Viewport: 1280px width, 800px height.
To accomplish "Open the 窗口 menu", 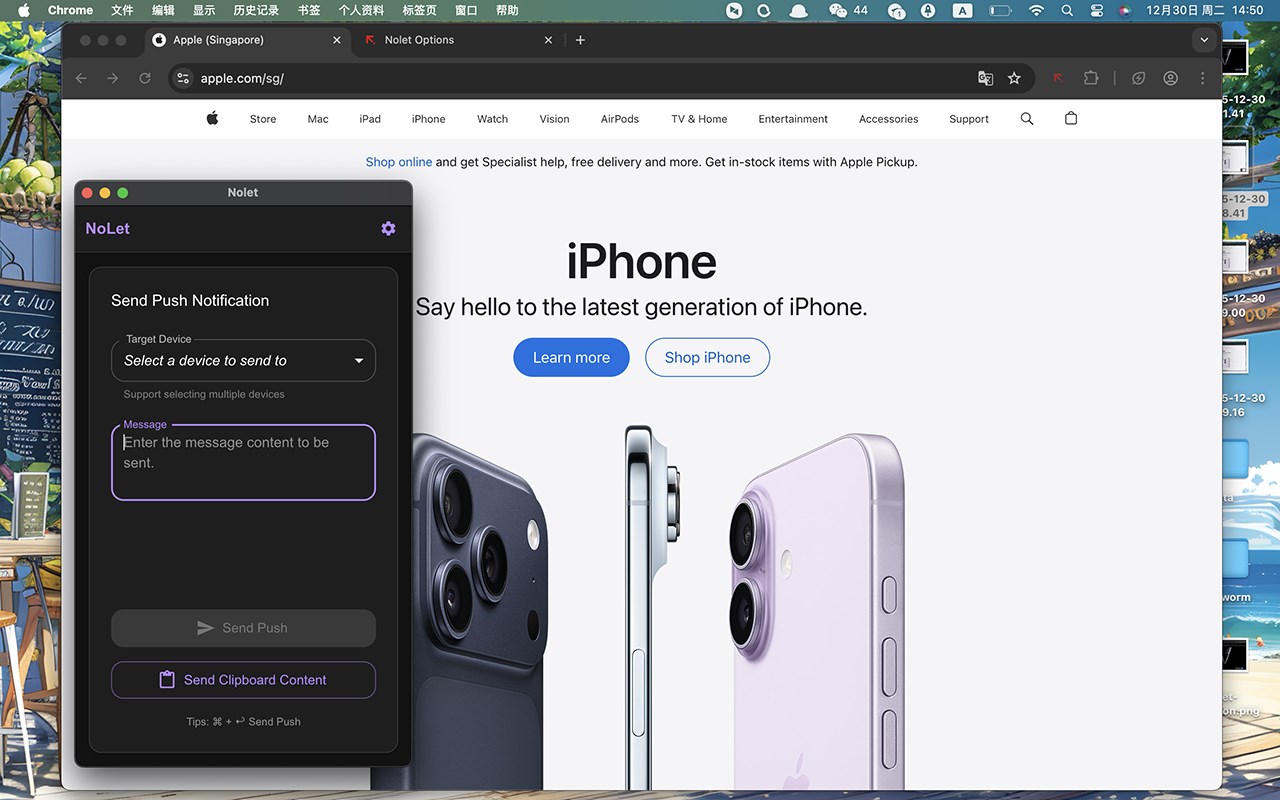I will click(466, 10).
